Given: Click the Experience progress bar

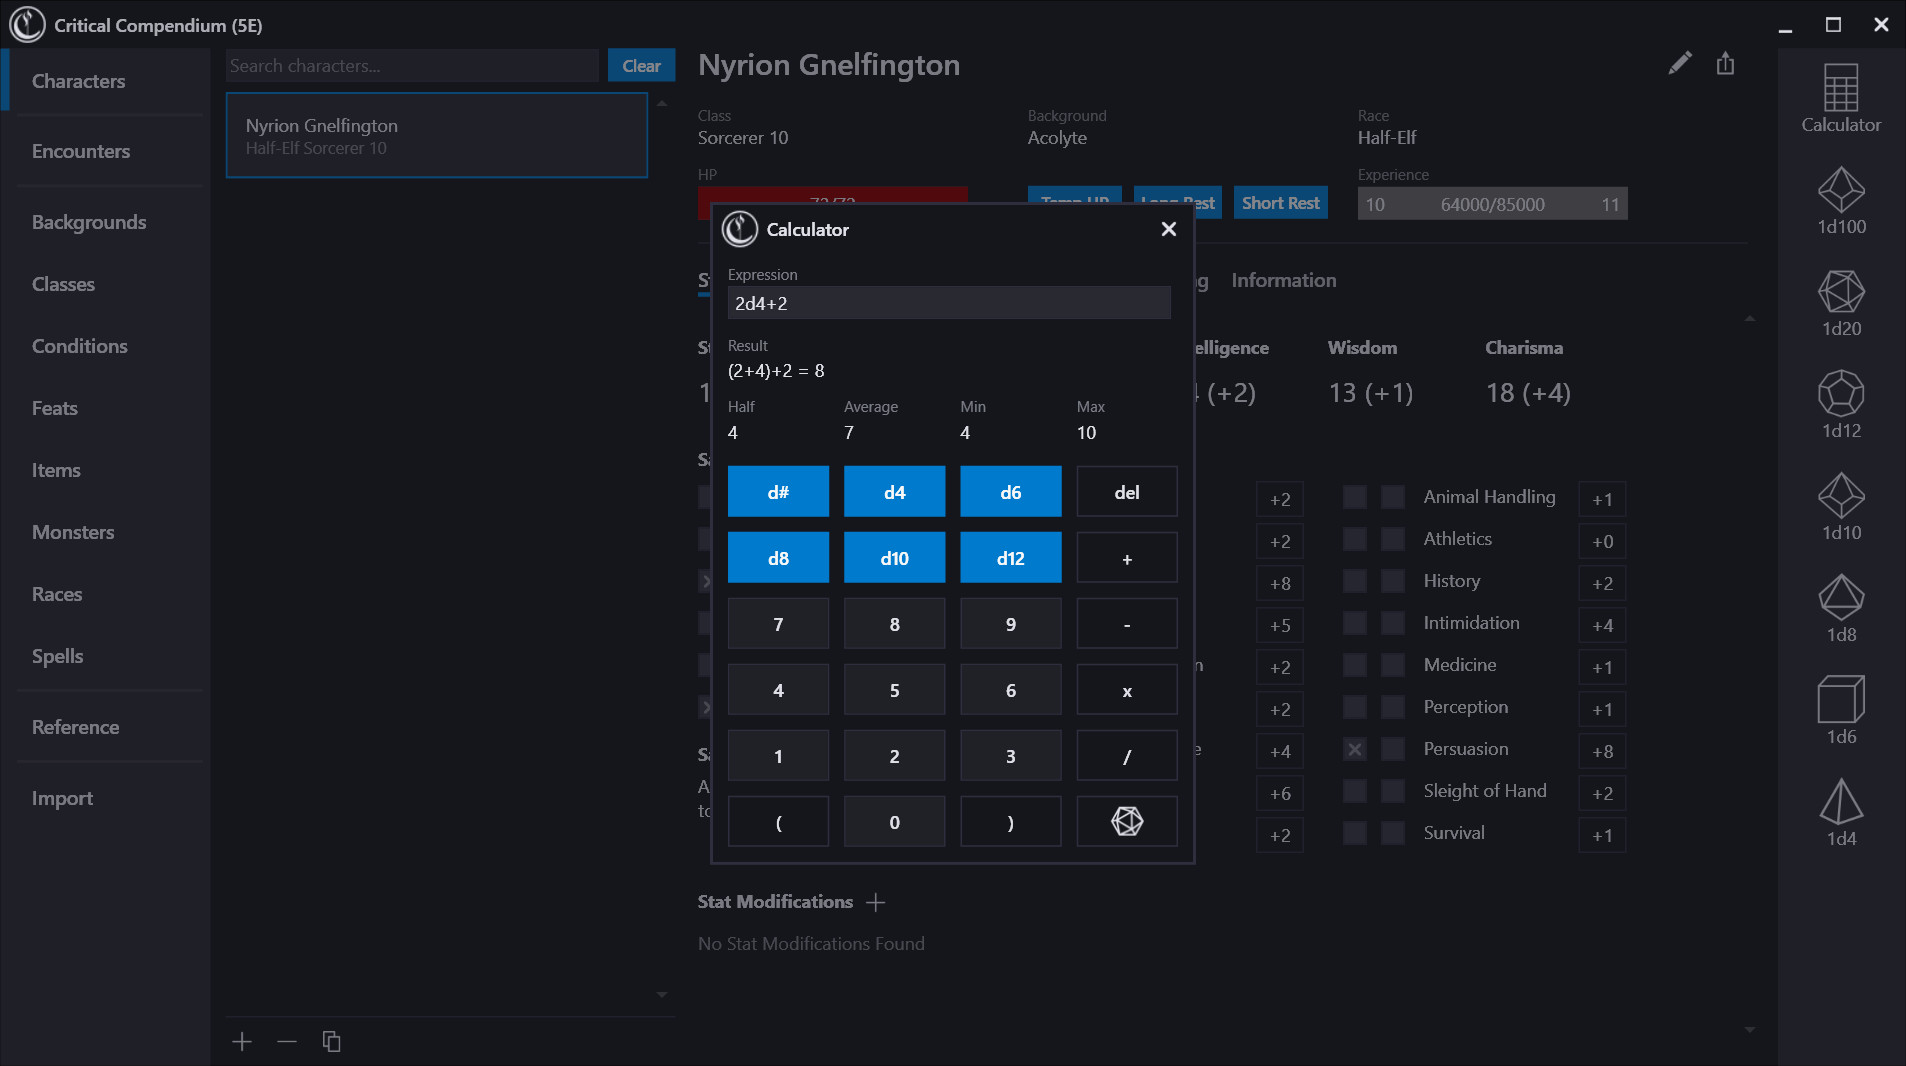Looking at the screenshot, I should pyautogui.click(x=1492, y=203).
